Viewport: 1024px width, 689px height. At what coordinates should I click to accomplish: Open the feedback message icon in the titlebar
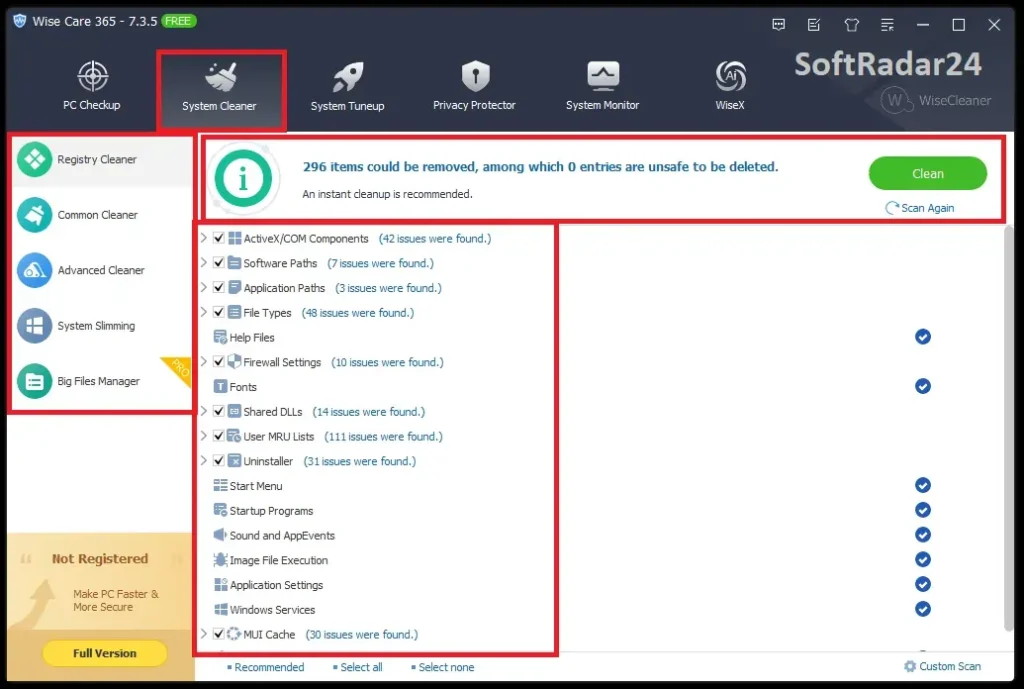778,24
